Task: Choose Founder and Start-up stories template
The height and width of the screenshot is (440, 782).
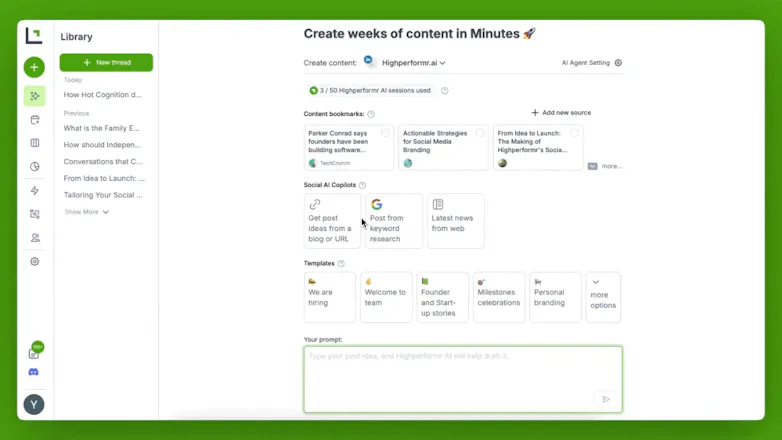Action: point(442,297)
